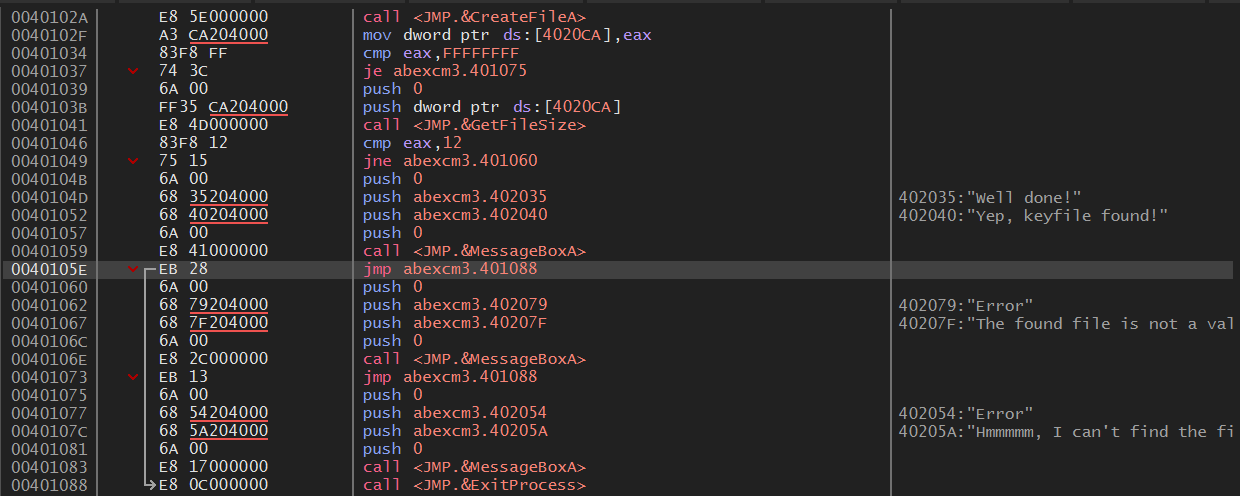
Task: Click opcode bytes 75 15
Action: pos(183,161)
